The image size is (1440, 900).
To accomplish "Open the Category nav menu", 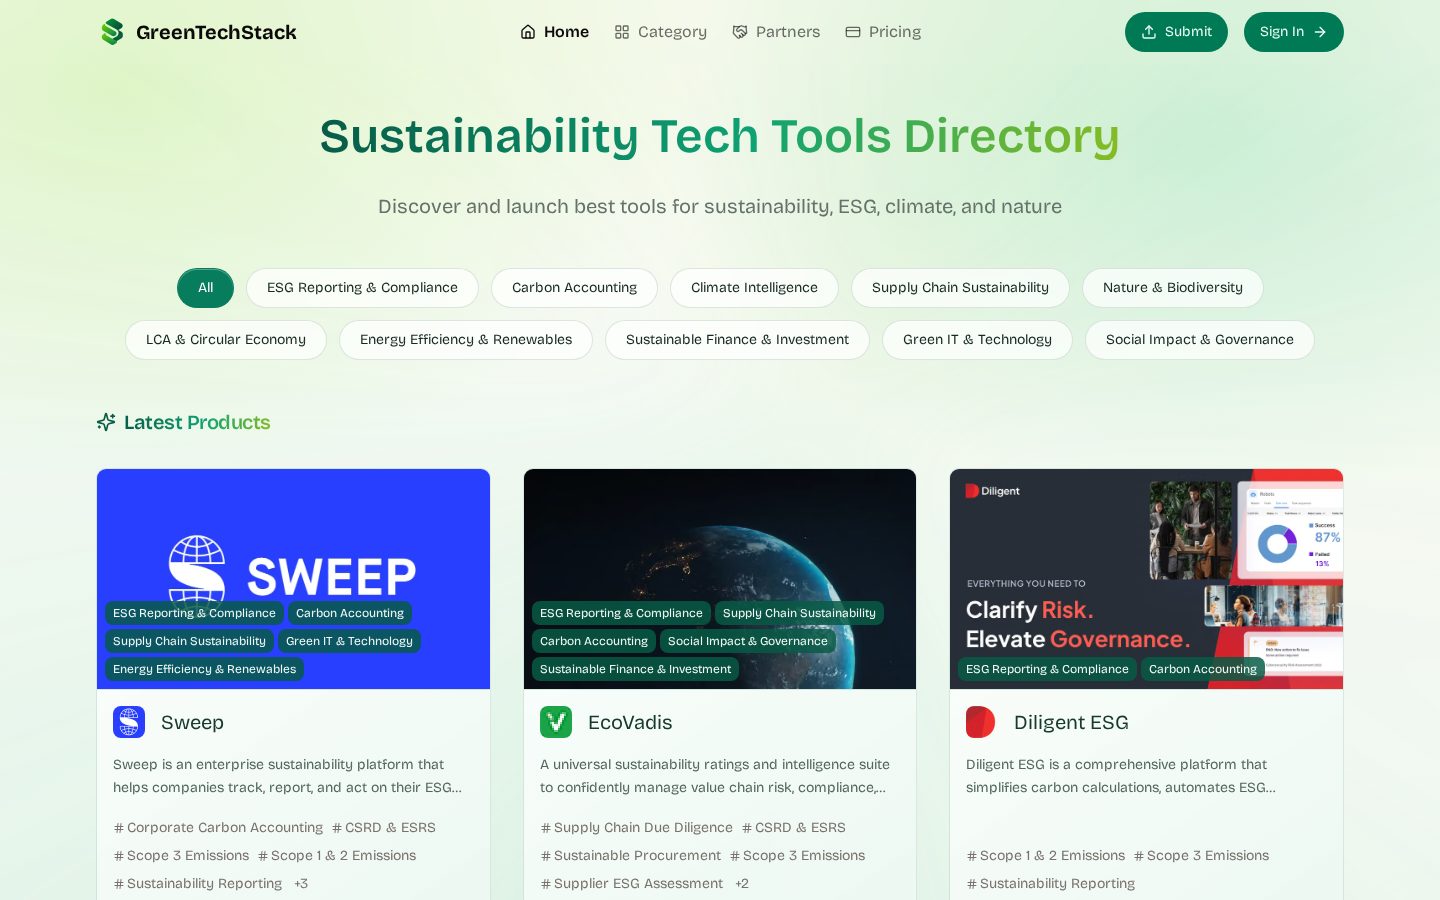I will coord(660,32).
